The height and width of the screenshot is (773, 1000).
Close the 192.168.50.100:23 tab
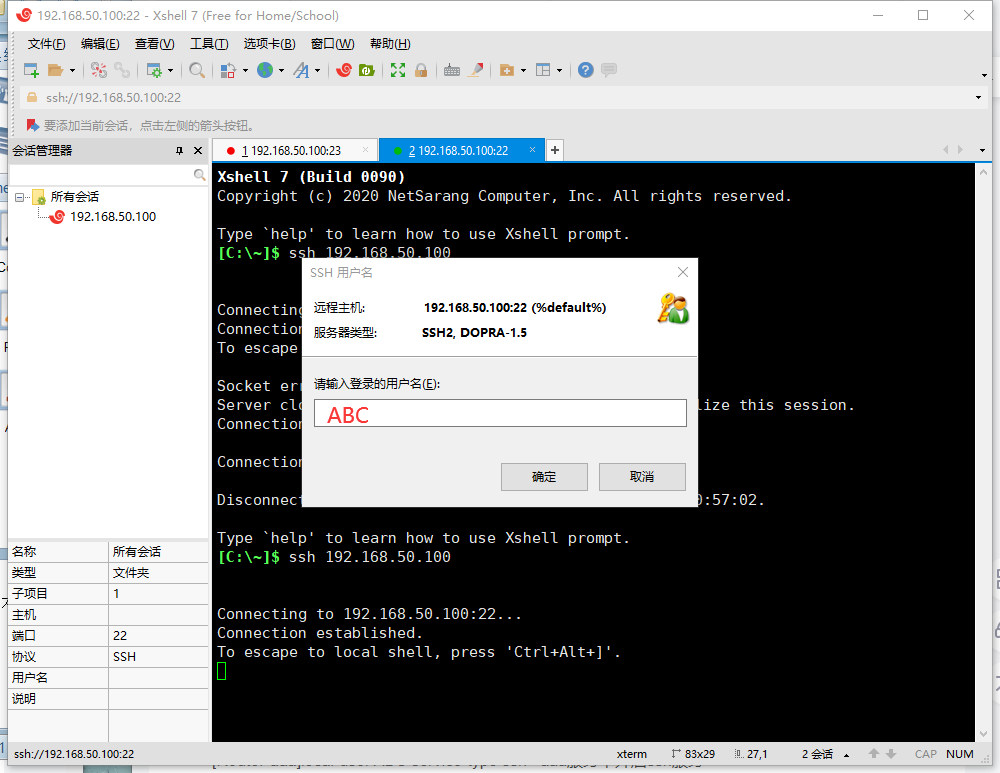(x=365, y=150)
